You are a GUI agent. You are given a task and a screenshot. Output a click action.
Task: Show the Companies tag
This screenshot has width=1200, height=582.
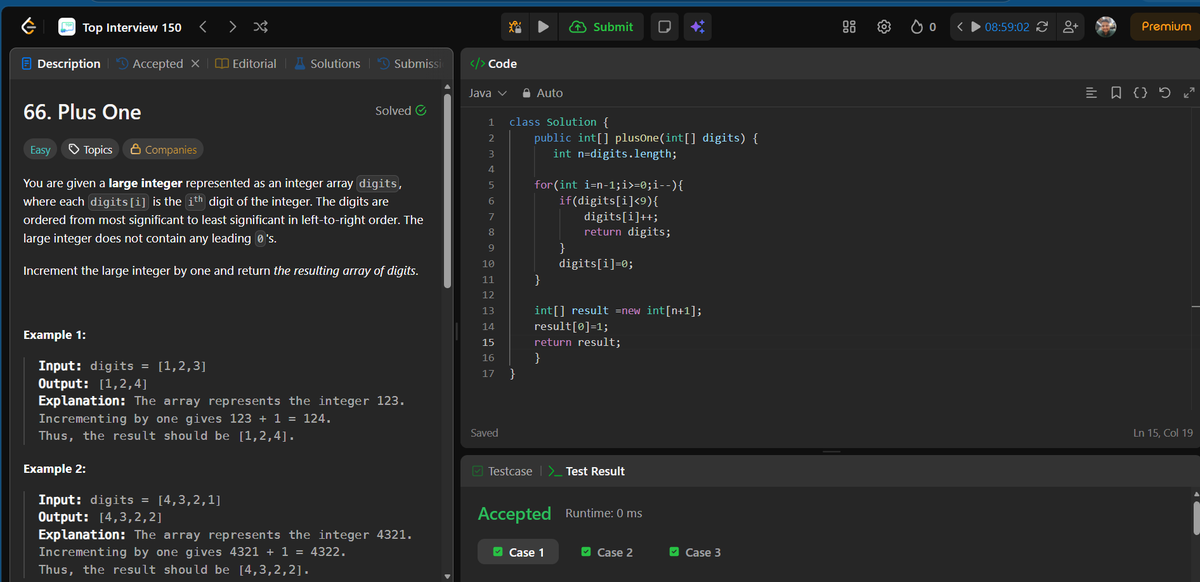tap(163, 150)
